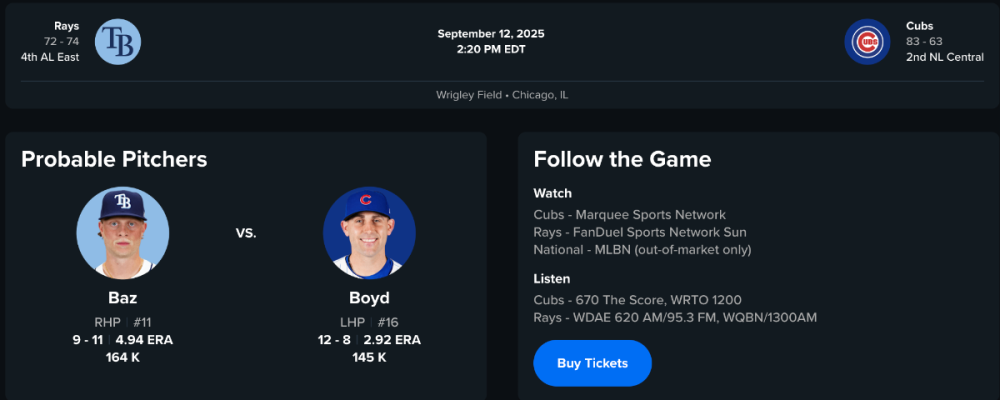The height and width of the screenshot is (400, 1000).
Task: Click the September 12, 2025 game date
Action: (x=491, y=34)
